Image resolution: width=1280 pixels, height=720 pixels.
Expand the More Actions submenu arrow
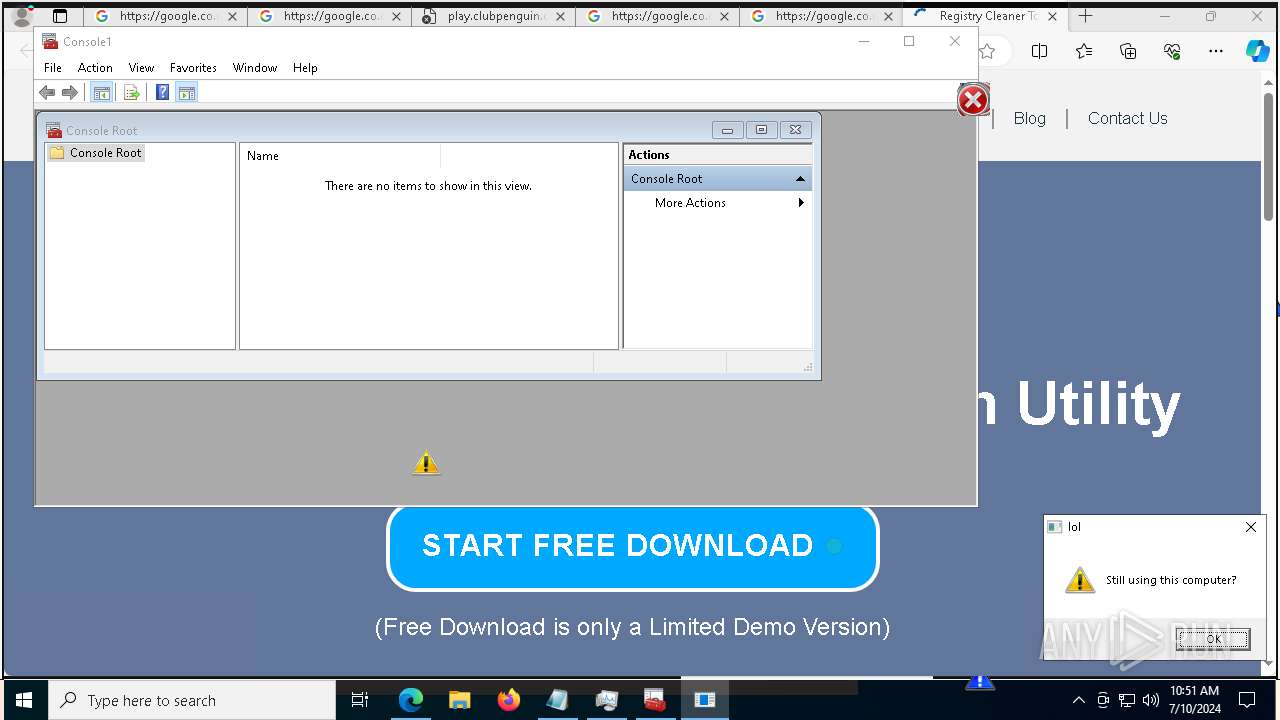801,203
